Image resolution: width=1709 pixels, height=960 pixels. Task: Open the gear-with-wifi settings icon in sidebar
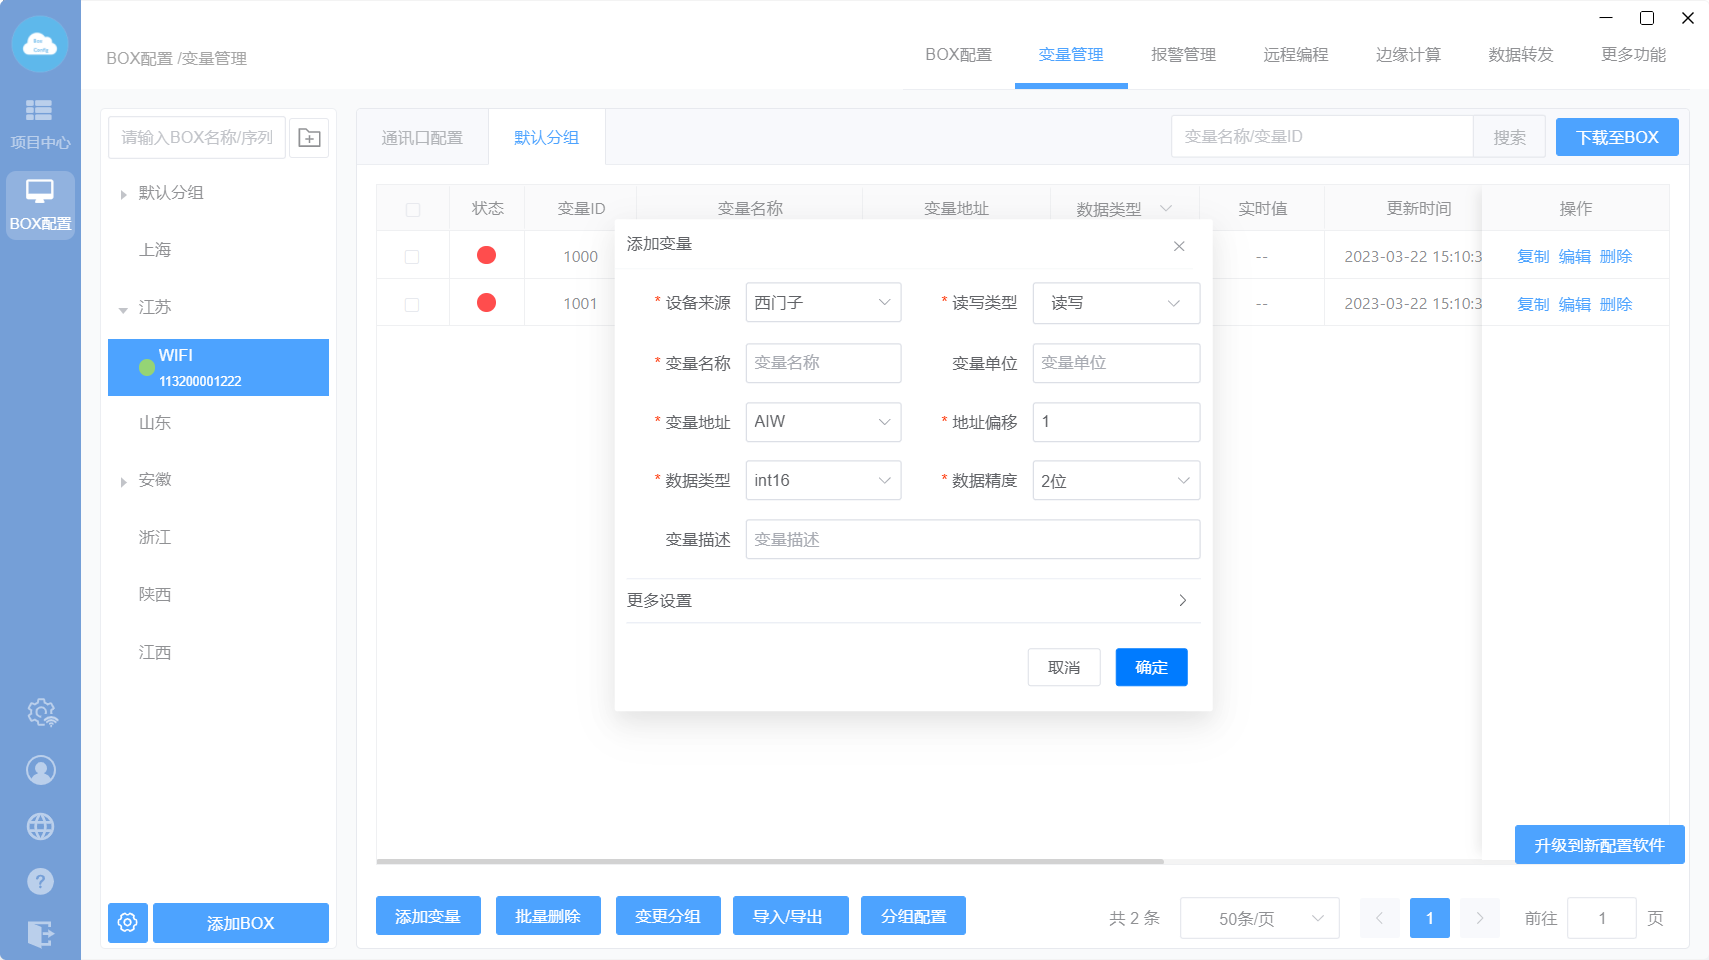tap(41, 713)
